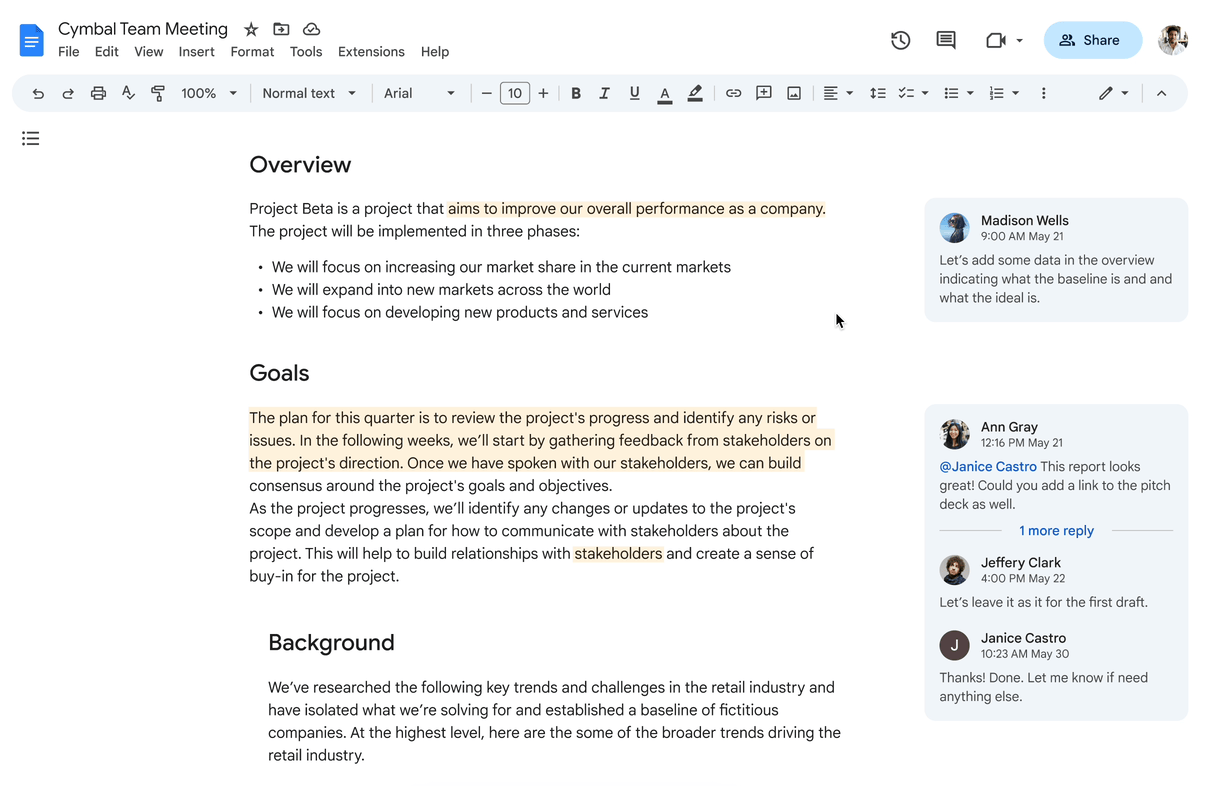Show all comments via the comment bubble icon
The width and height of the screenshot is (1206, 786).
[x=945, y=40]
